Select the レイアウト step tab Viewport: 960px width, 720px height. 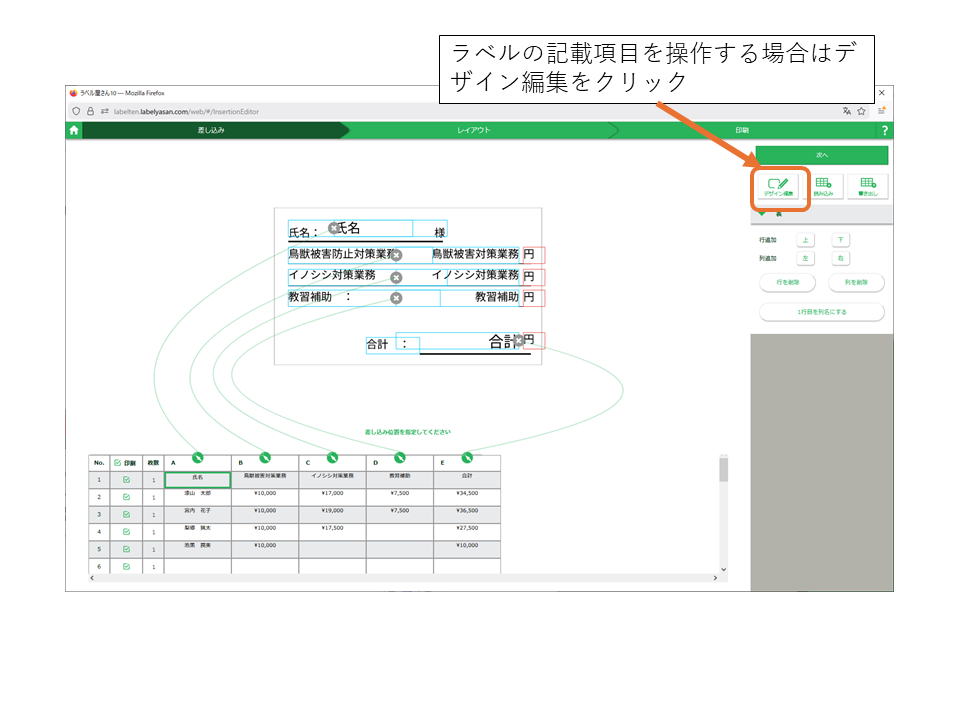474,131
